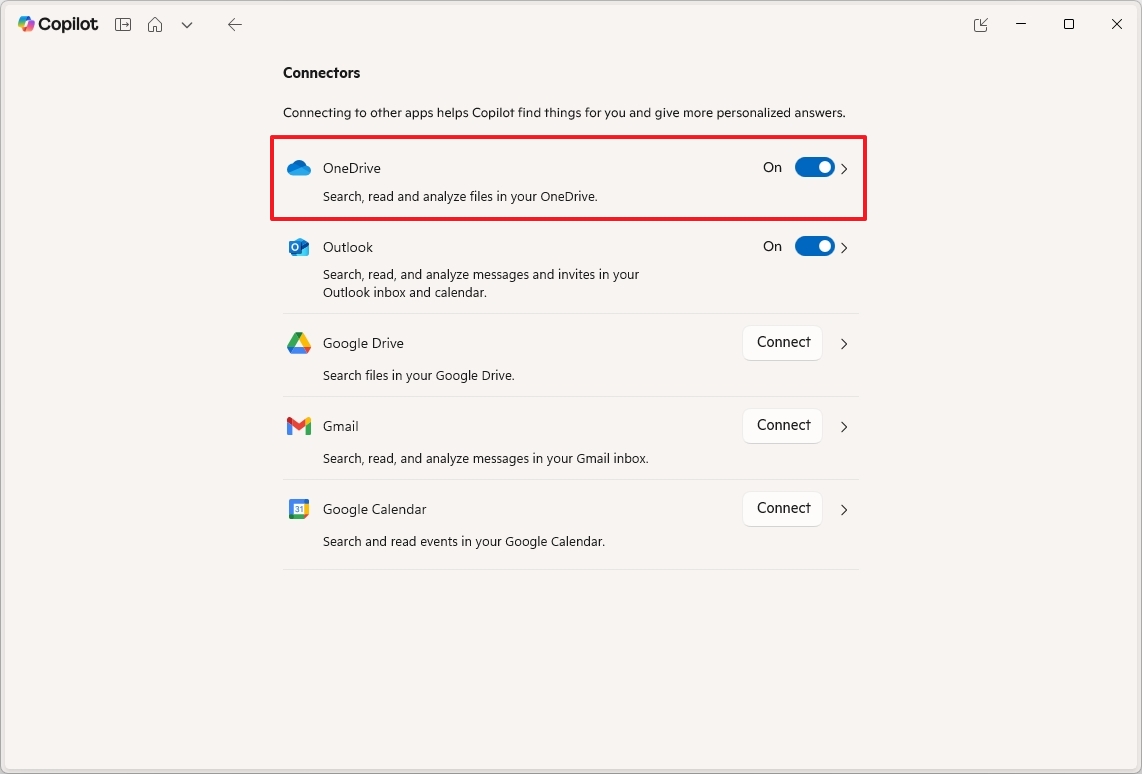
Task: Expand Gmail connector details chevron
Action: click(845, 427)
